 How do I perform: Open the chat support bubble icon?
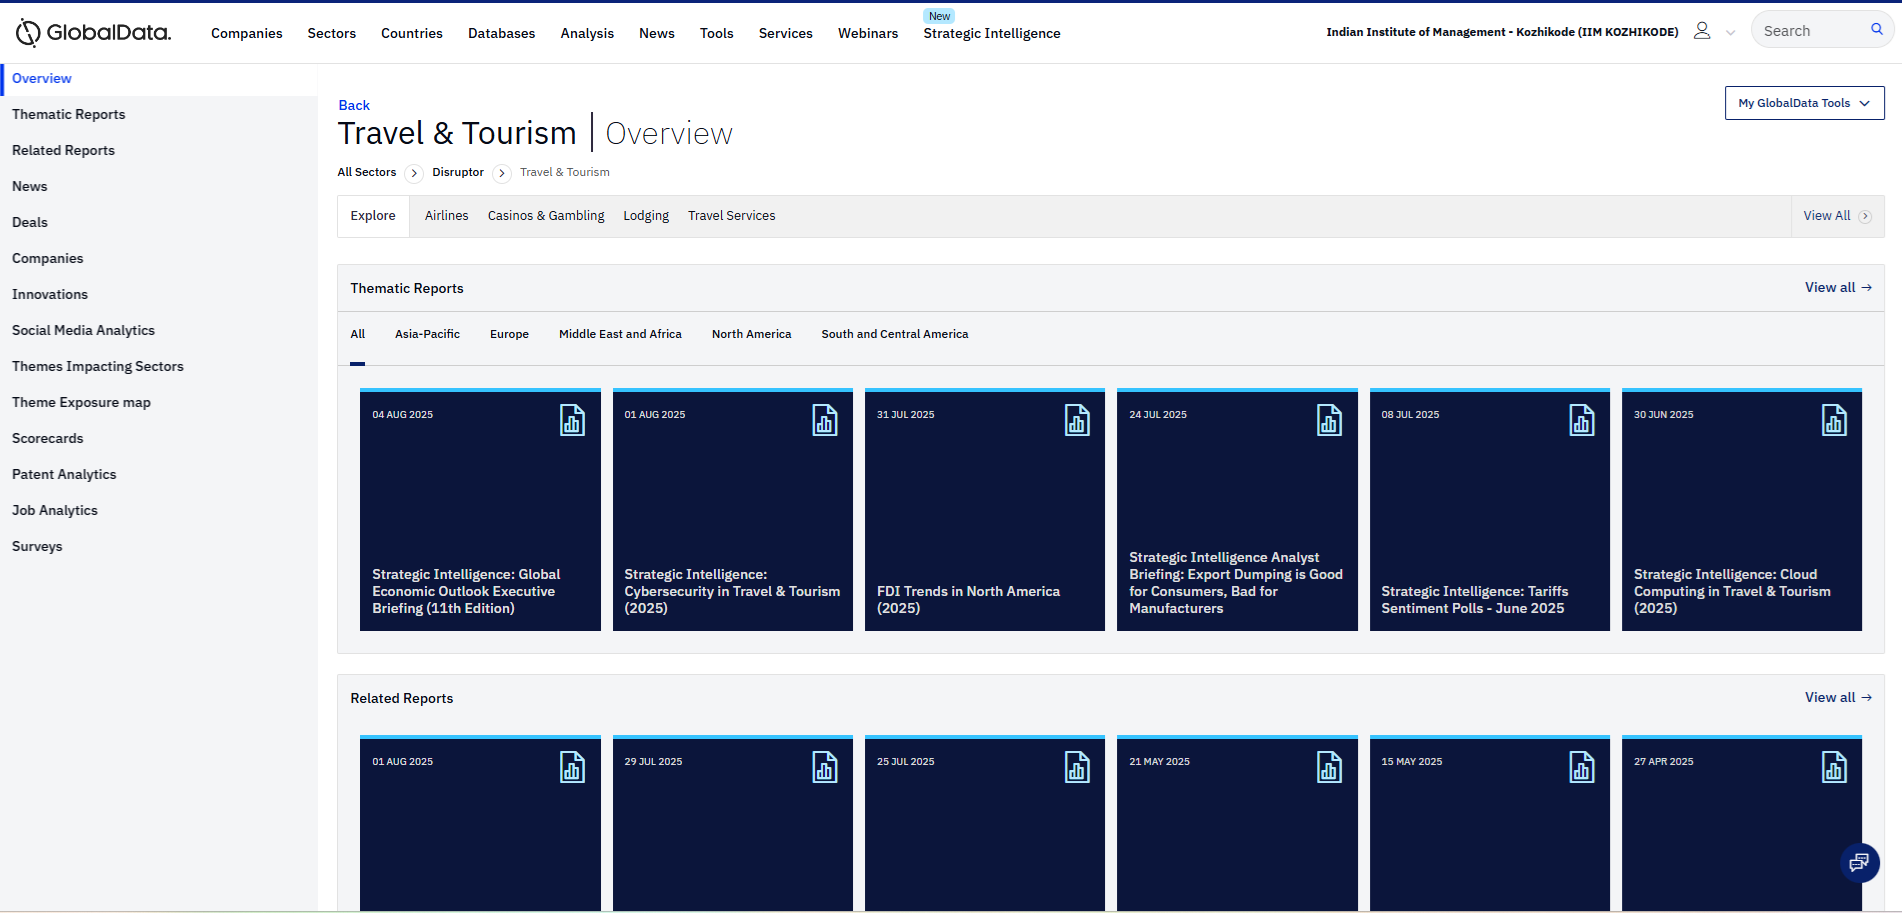[x=1859, y=862]
